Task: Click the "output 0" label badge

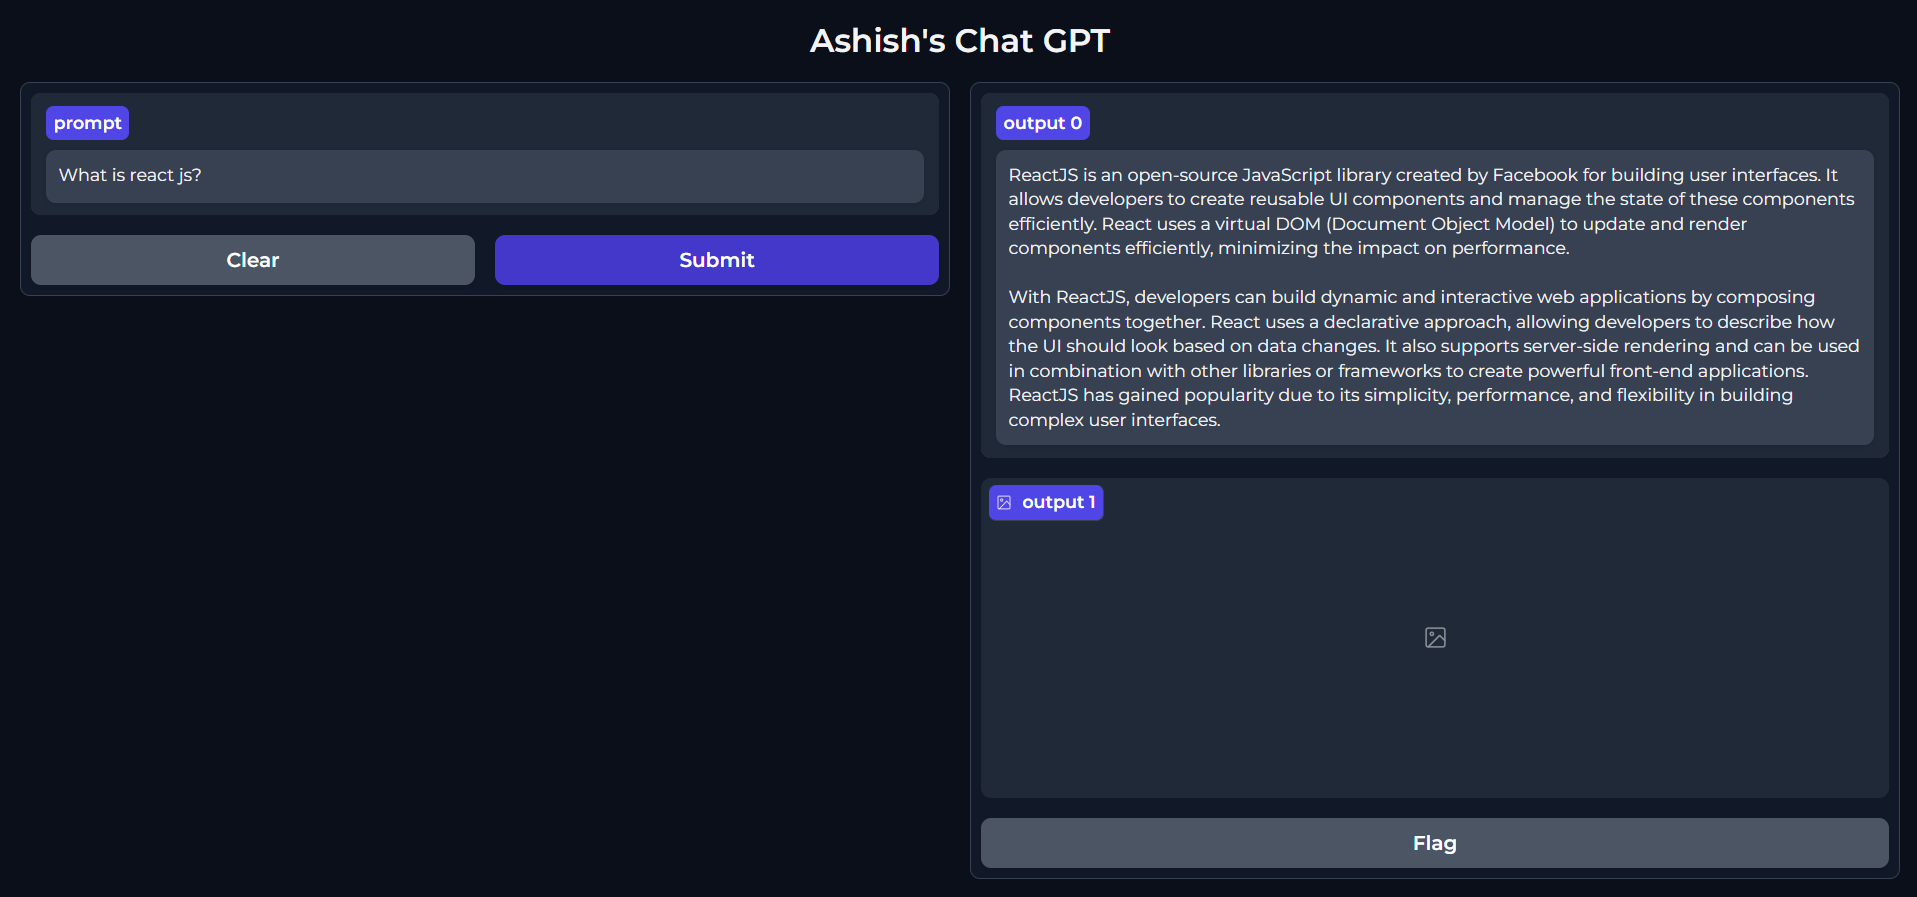Action: coord(1042,123)
